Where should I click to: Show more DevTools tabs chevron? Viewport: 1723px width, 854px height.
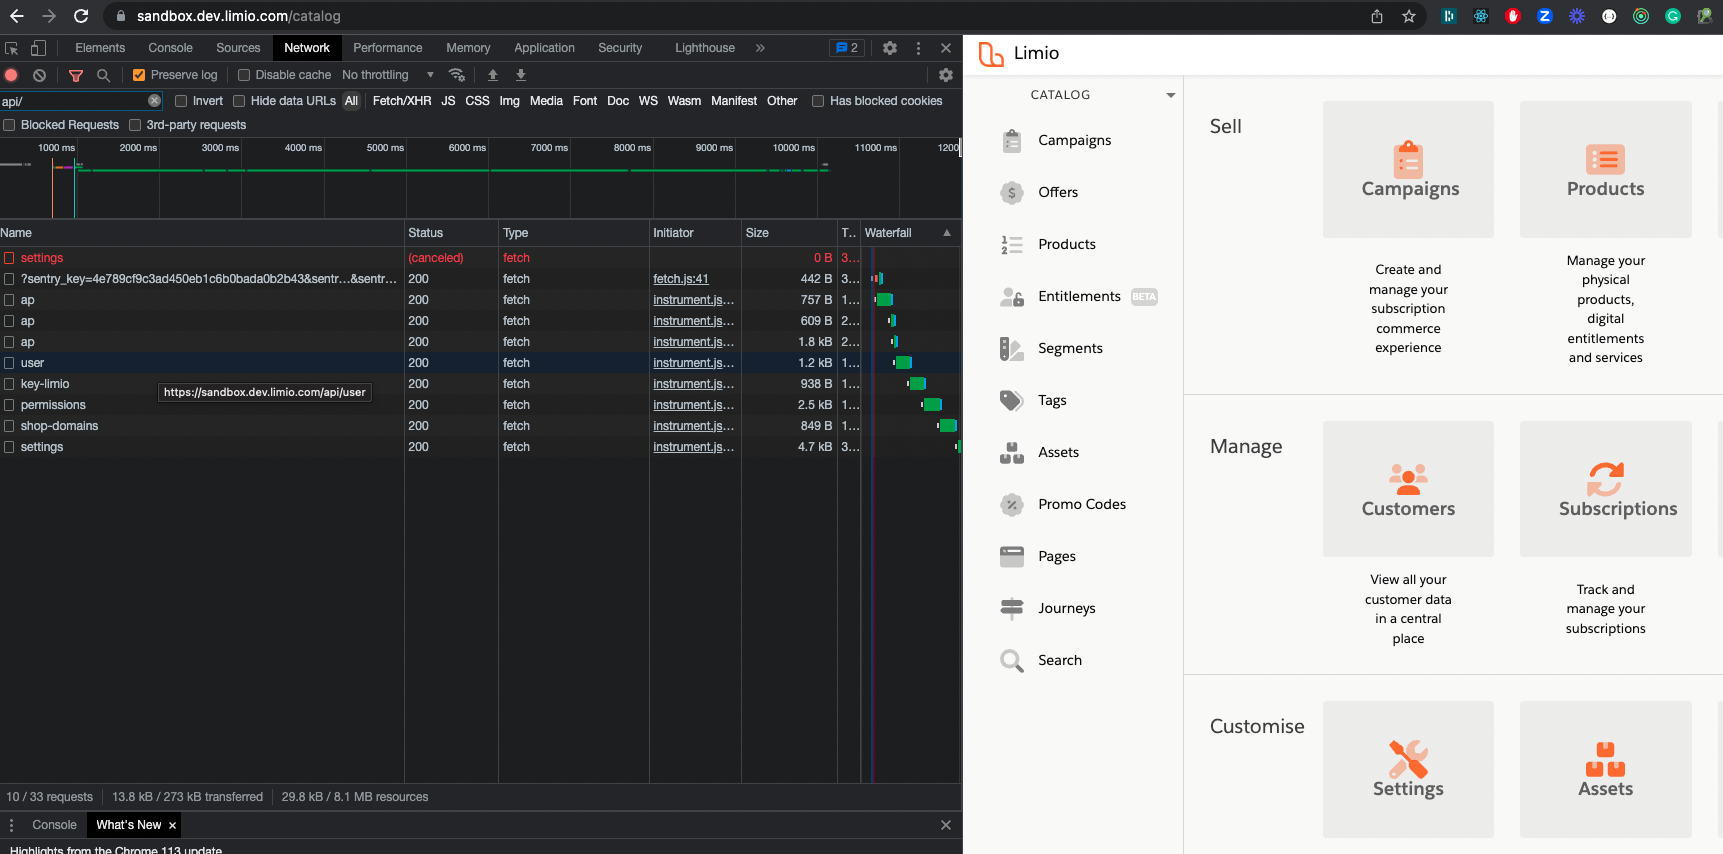[760, 48]
